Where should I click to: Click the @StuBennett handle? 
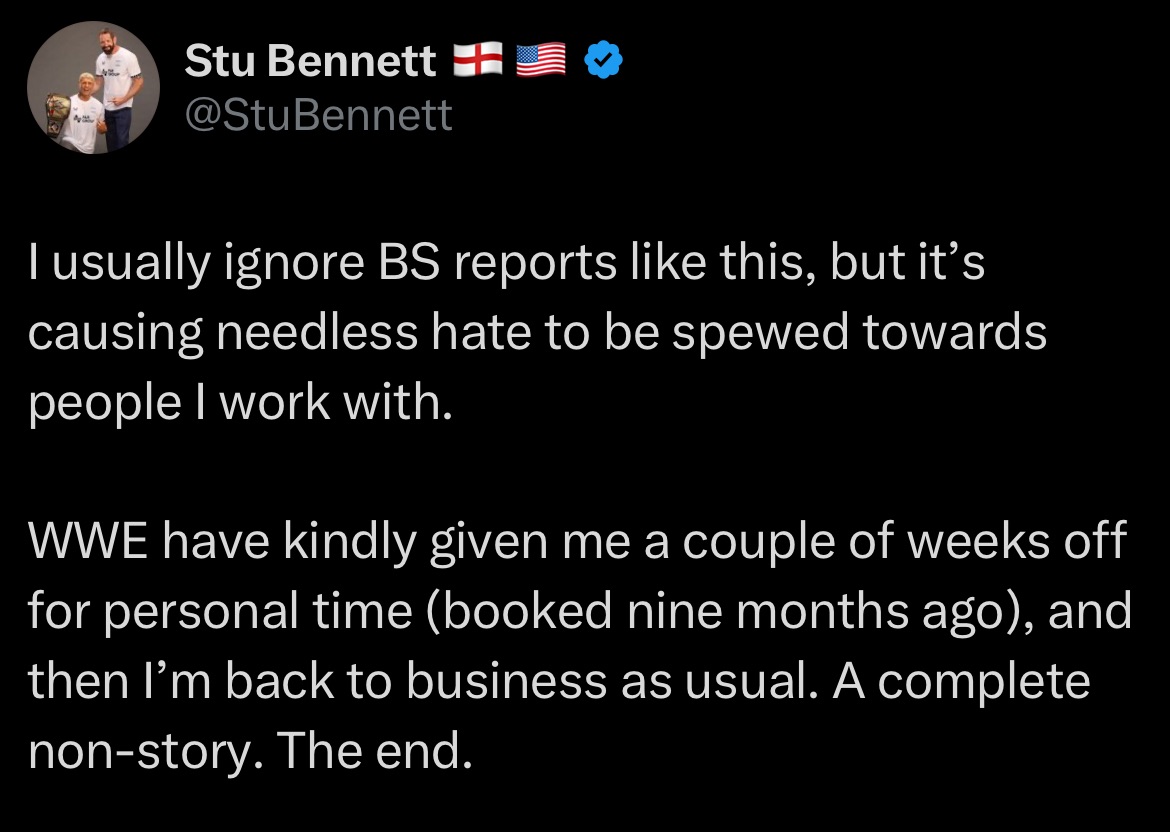point(319,115)
